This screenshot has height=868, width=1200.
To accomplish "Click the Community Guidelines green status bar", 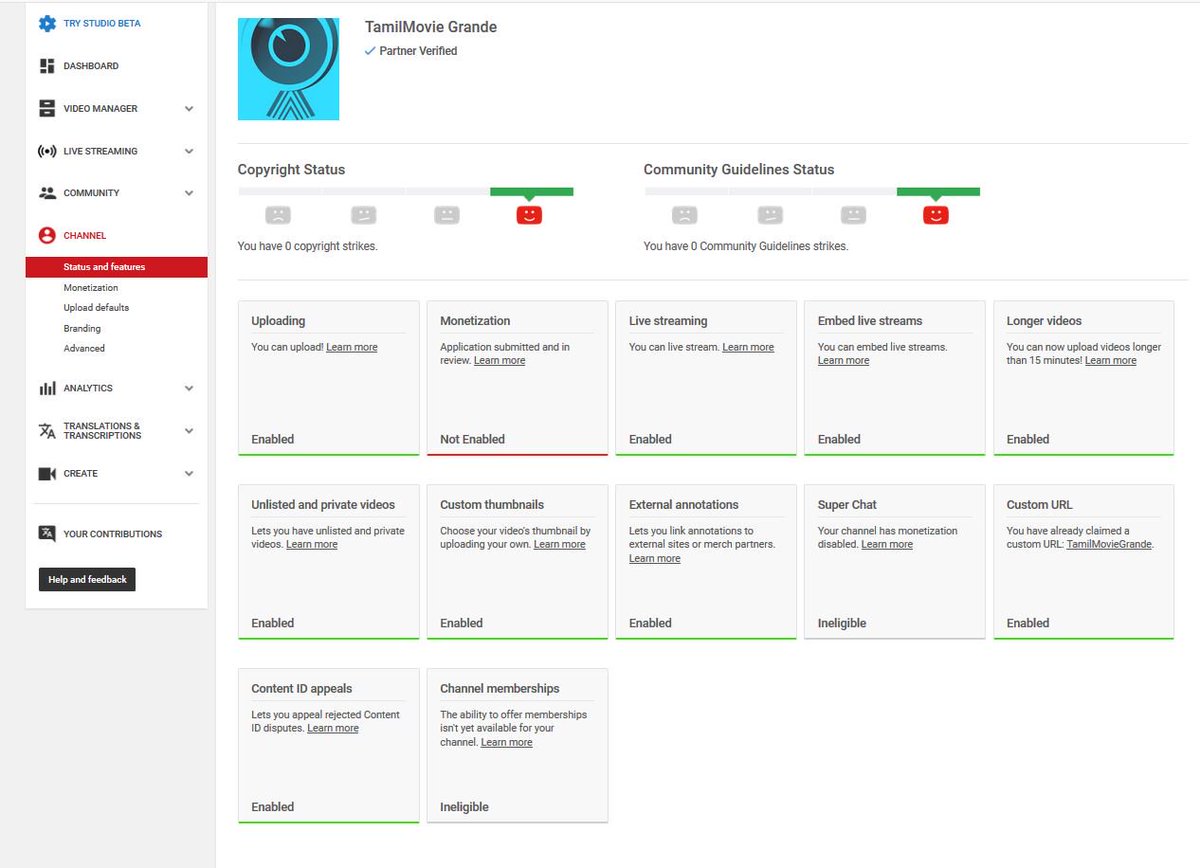I will click(938, 191).
